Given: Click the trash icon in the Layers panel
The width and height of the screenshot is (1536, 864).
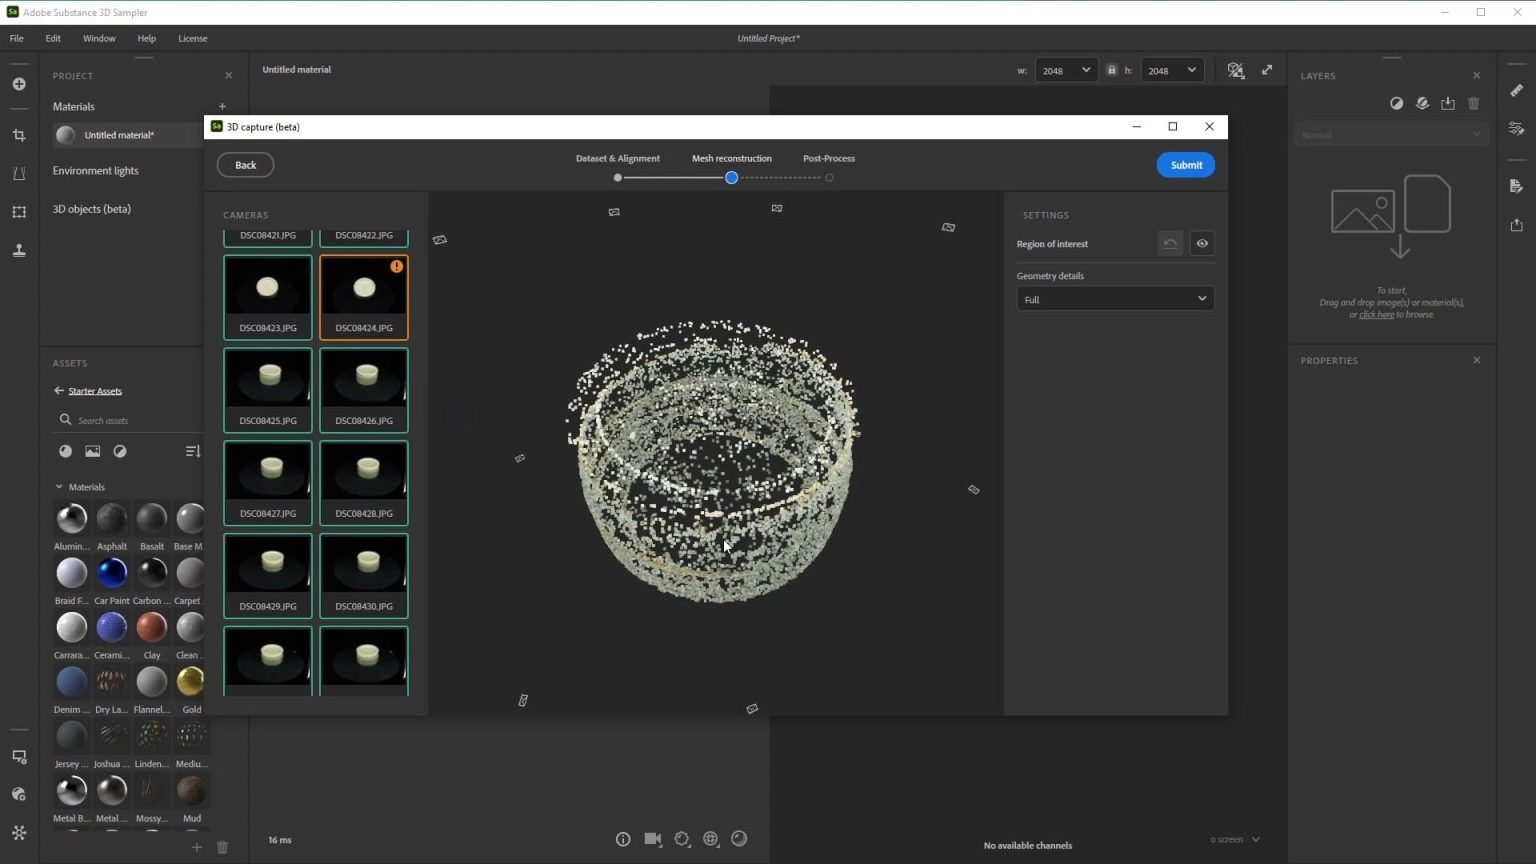Looking at the screenshot, I should (1473, 103).
